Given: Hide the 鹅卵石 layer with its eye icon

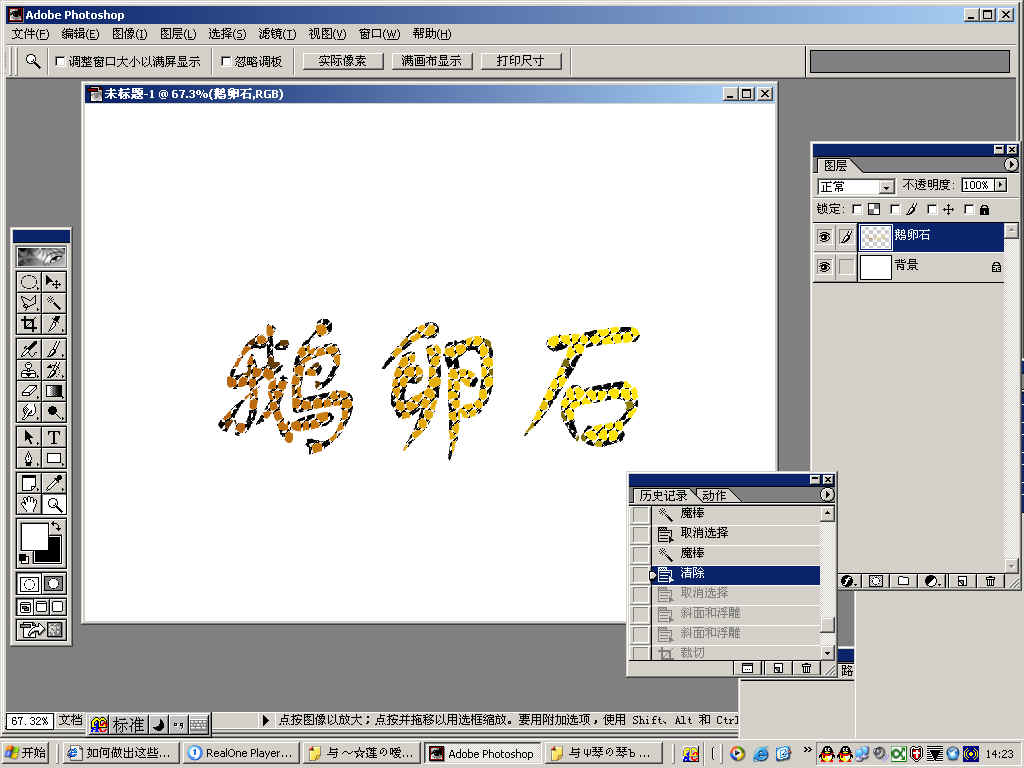Looking at the screenshot, I should click(824, 237).
